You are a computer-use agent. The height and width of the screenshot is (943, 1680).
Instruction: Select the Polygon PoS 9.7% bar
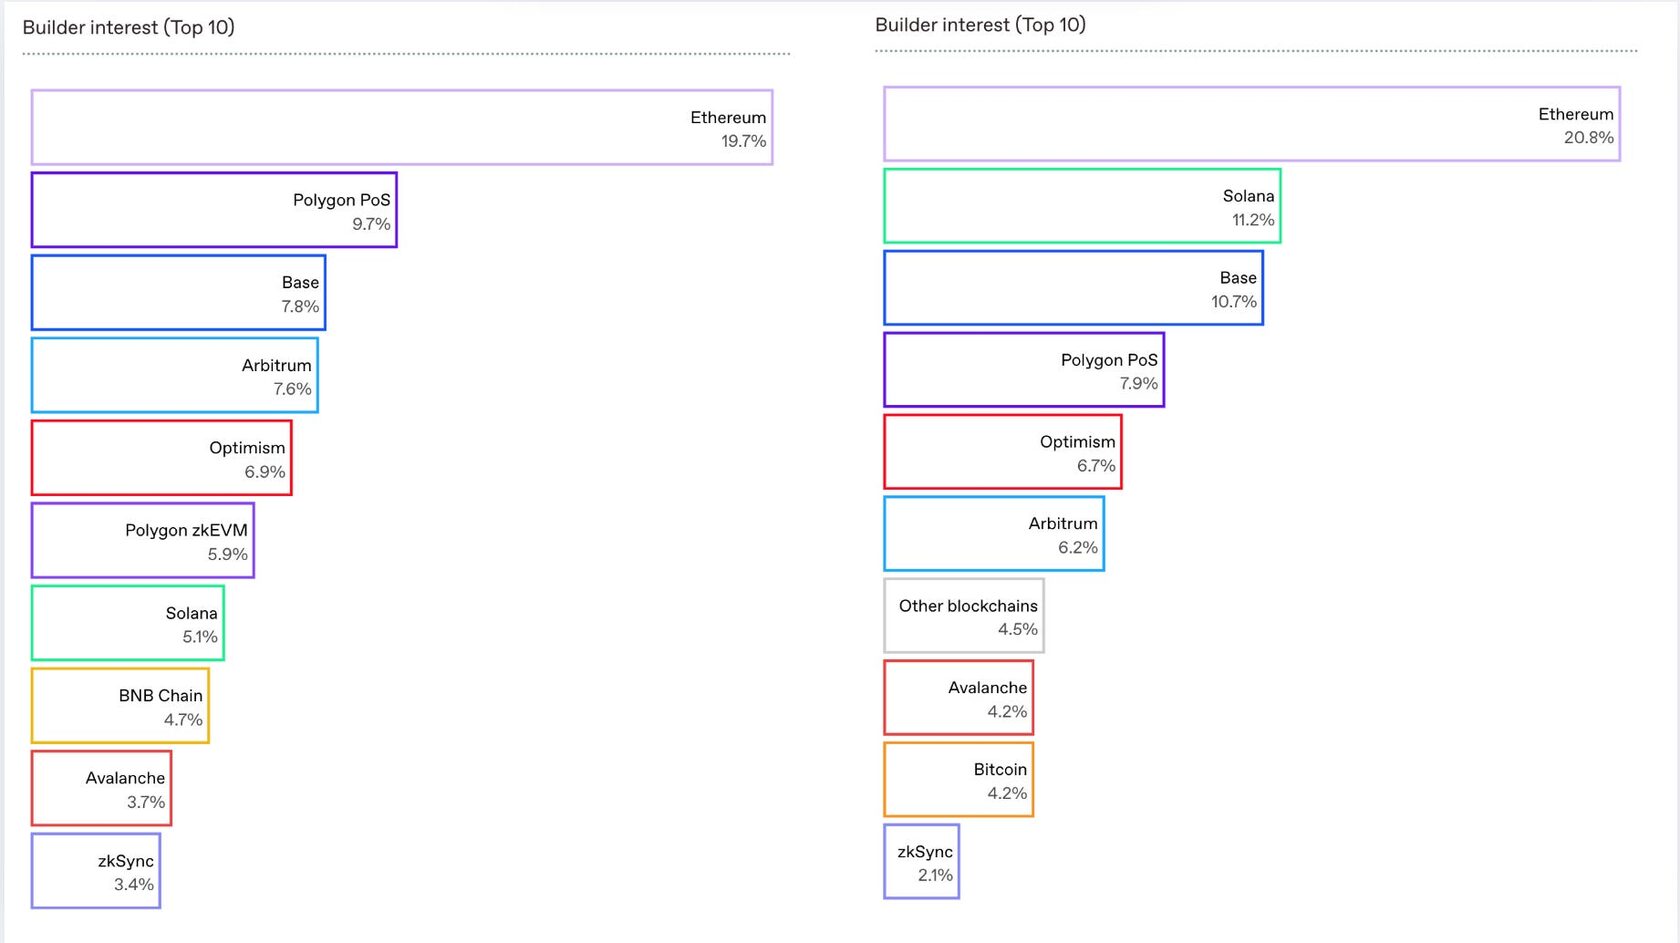click(x=214, y=210)
